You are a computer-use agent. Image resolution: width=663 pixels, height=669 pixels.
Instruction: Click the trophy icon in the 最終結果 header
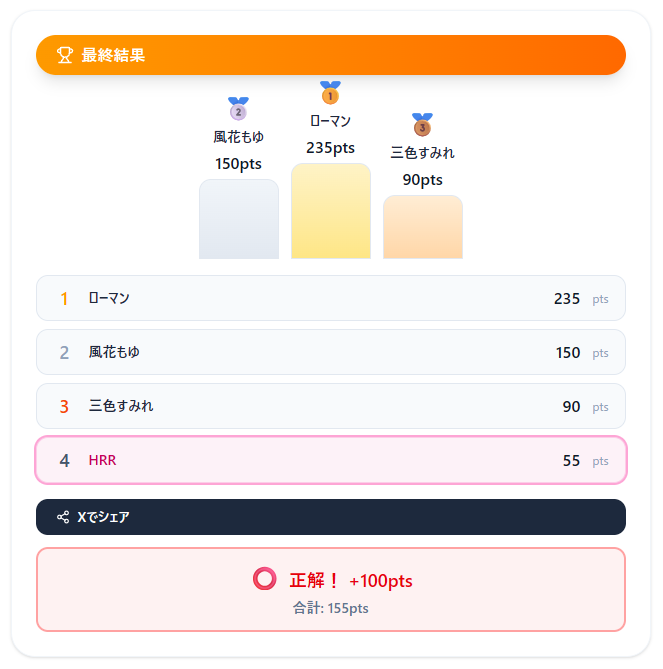click(64, 55)
